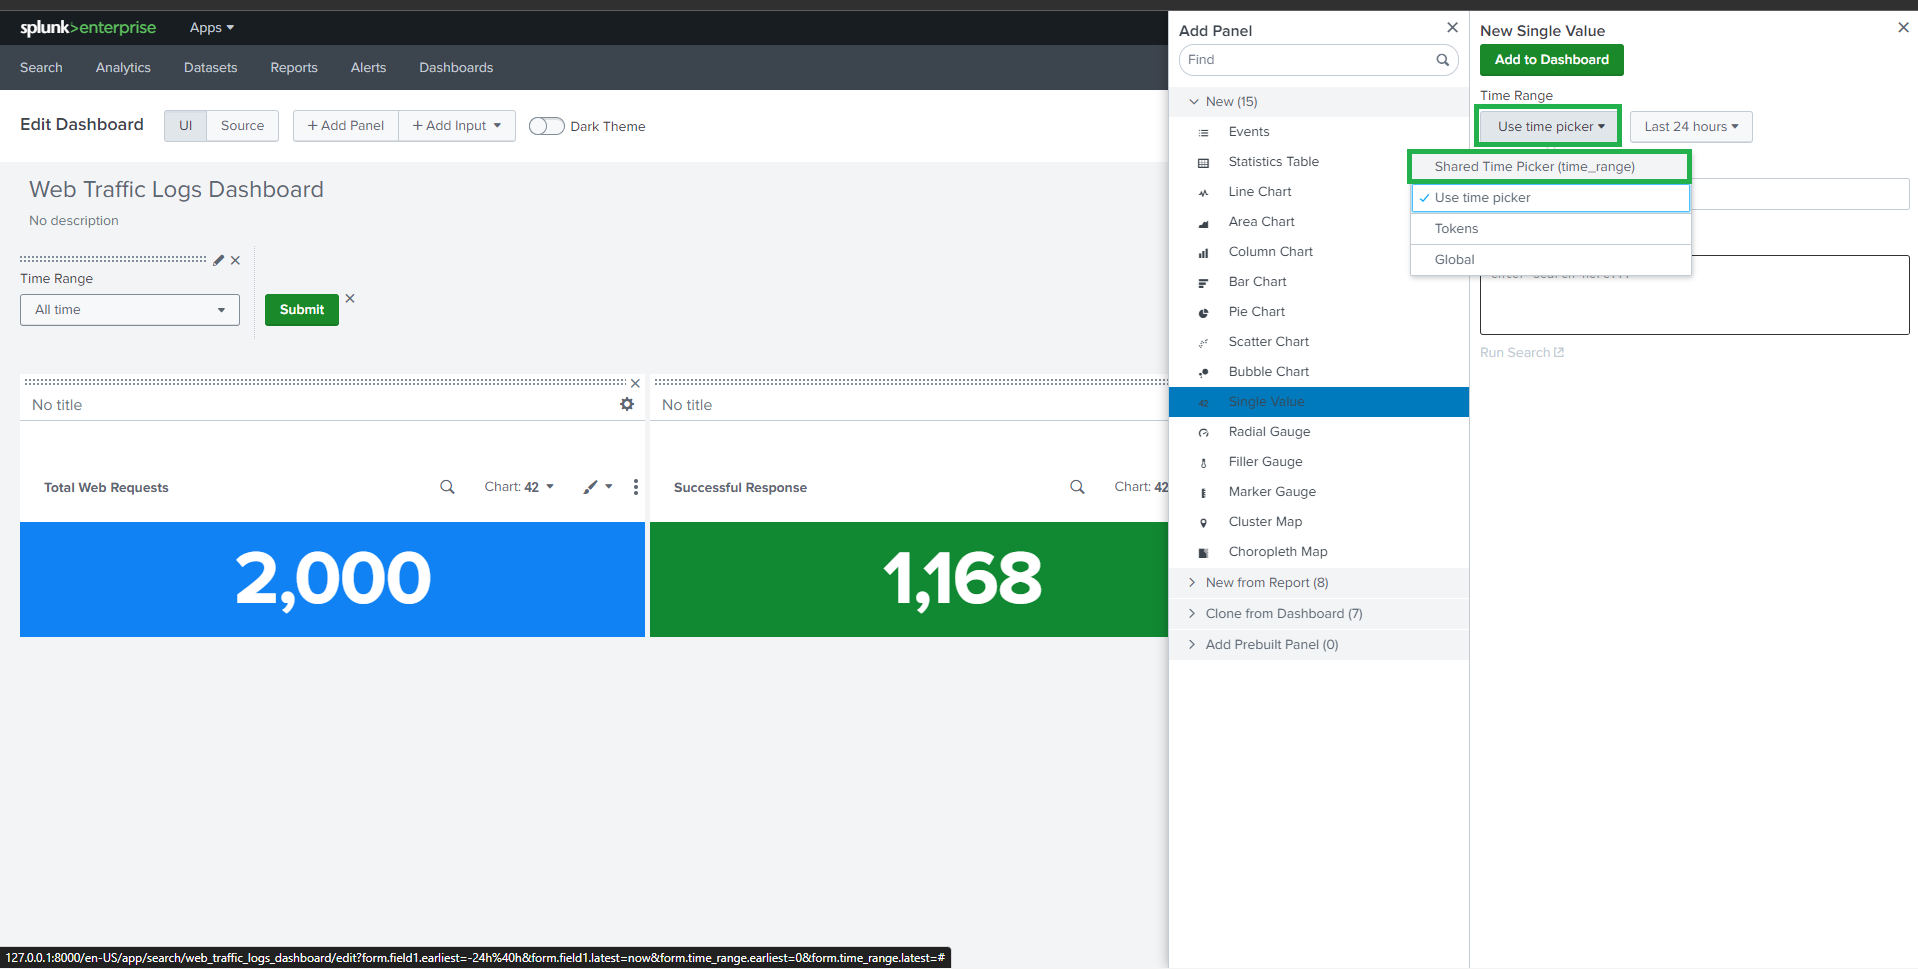The width and height of the screenshot is (1918, 969).
Task: Open more actions for Total Web Requests
Action: pyautogui.click(x=636, y=487)
